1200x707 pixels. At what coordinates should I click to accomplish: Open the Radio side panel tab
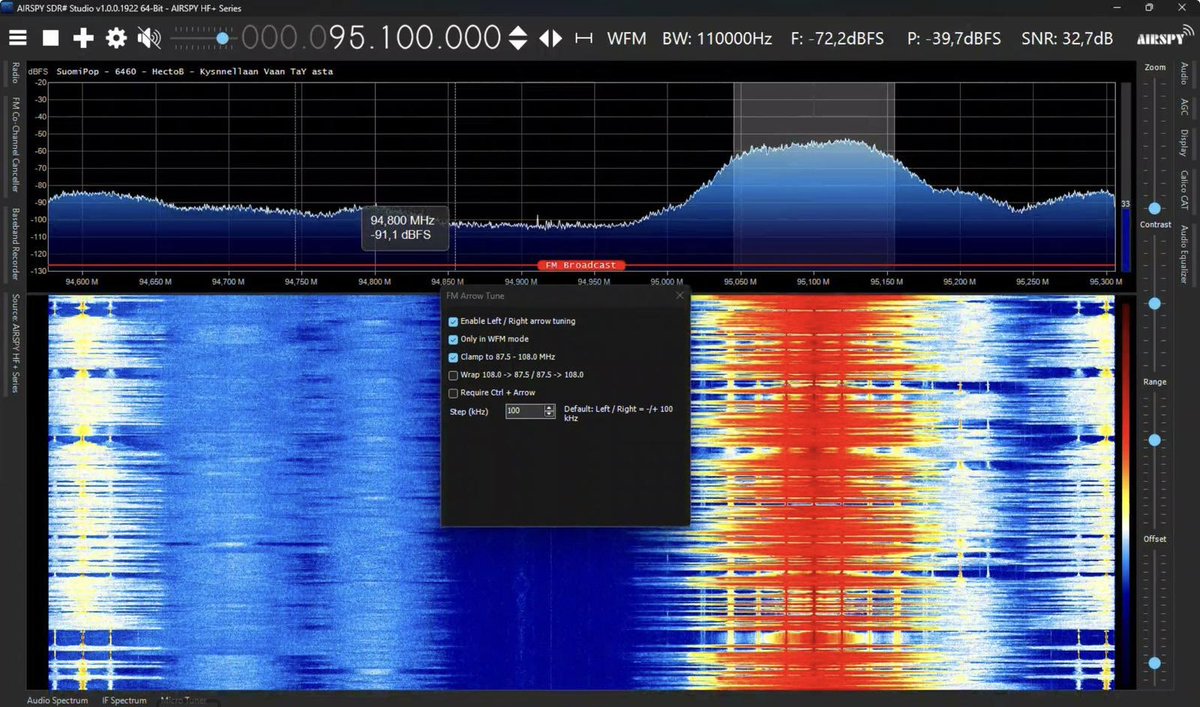click(16, 74)
